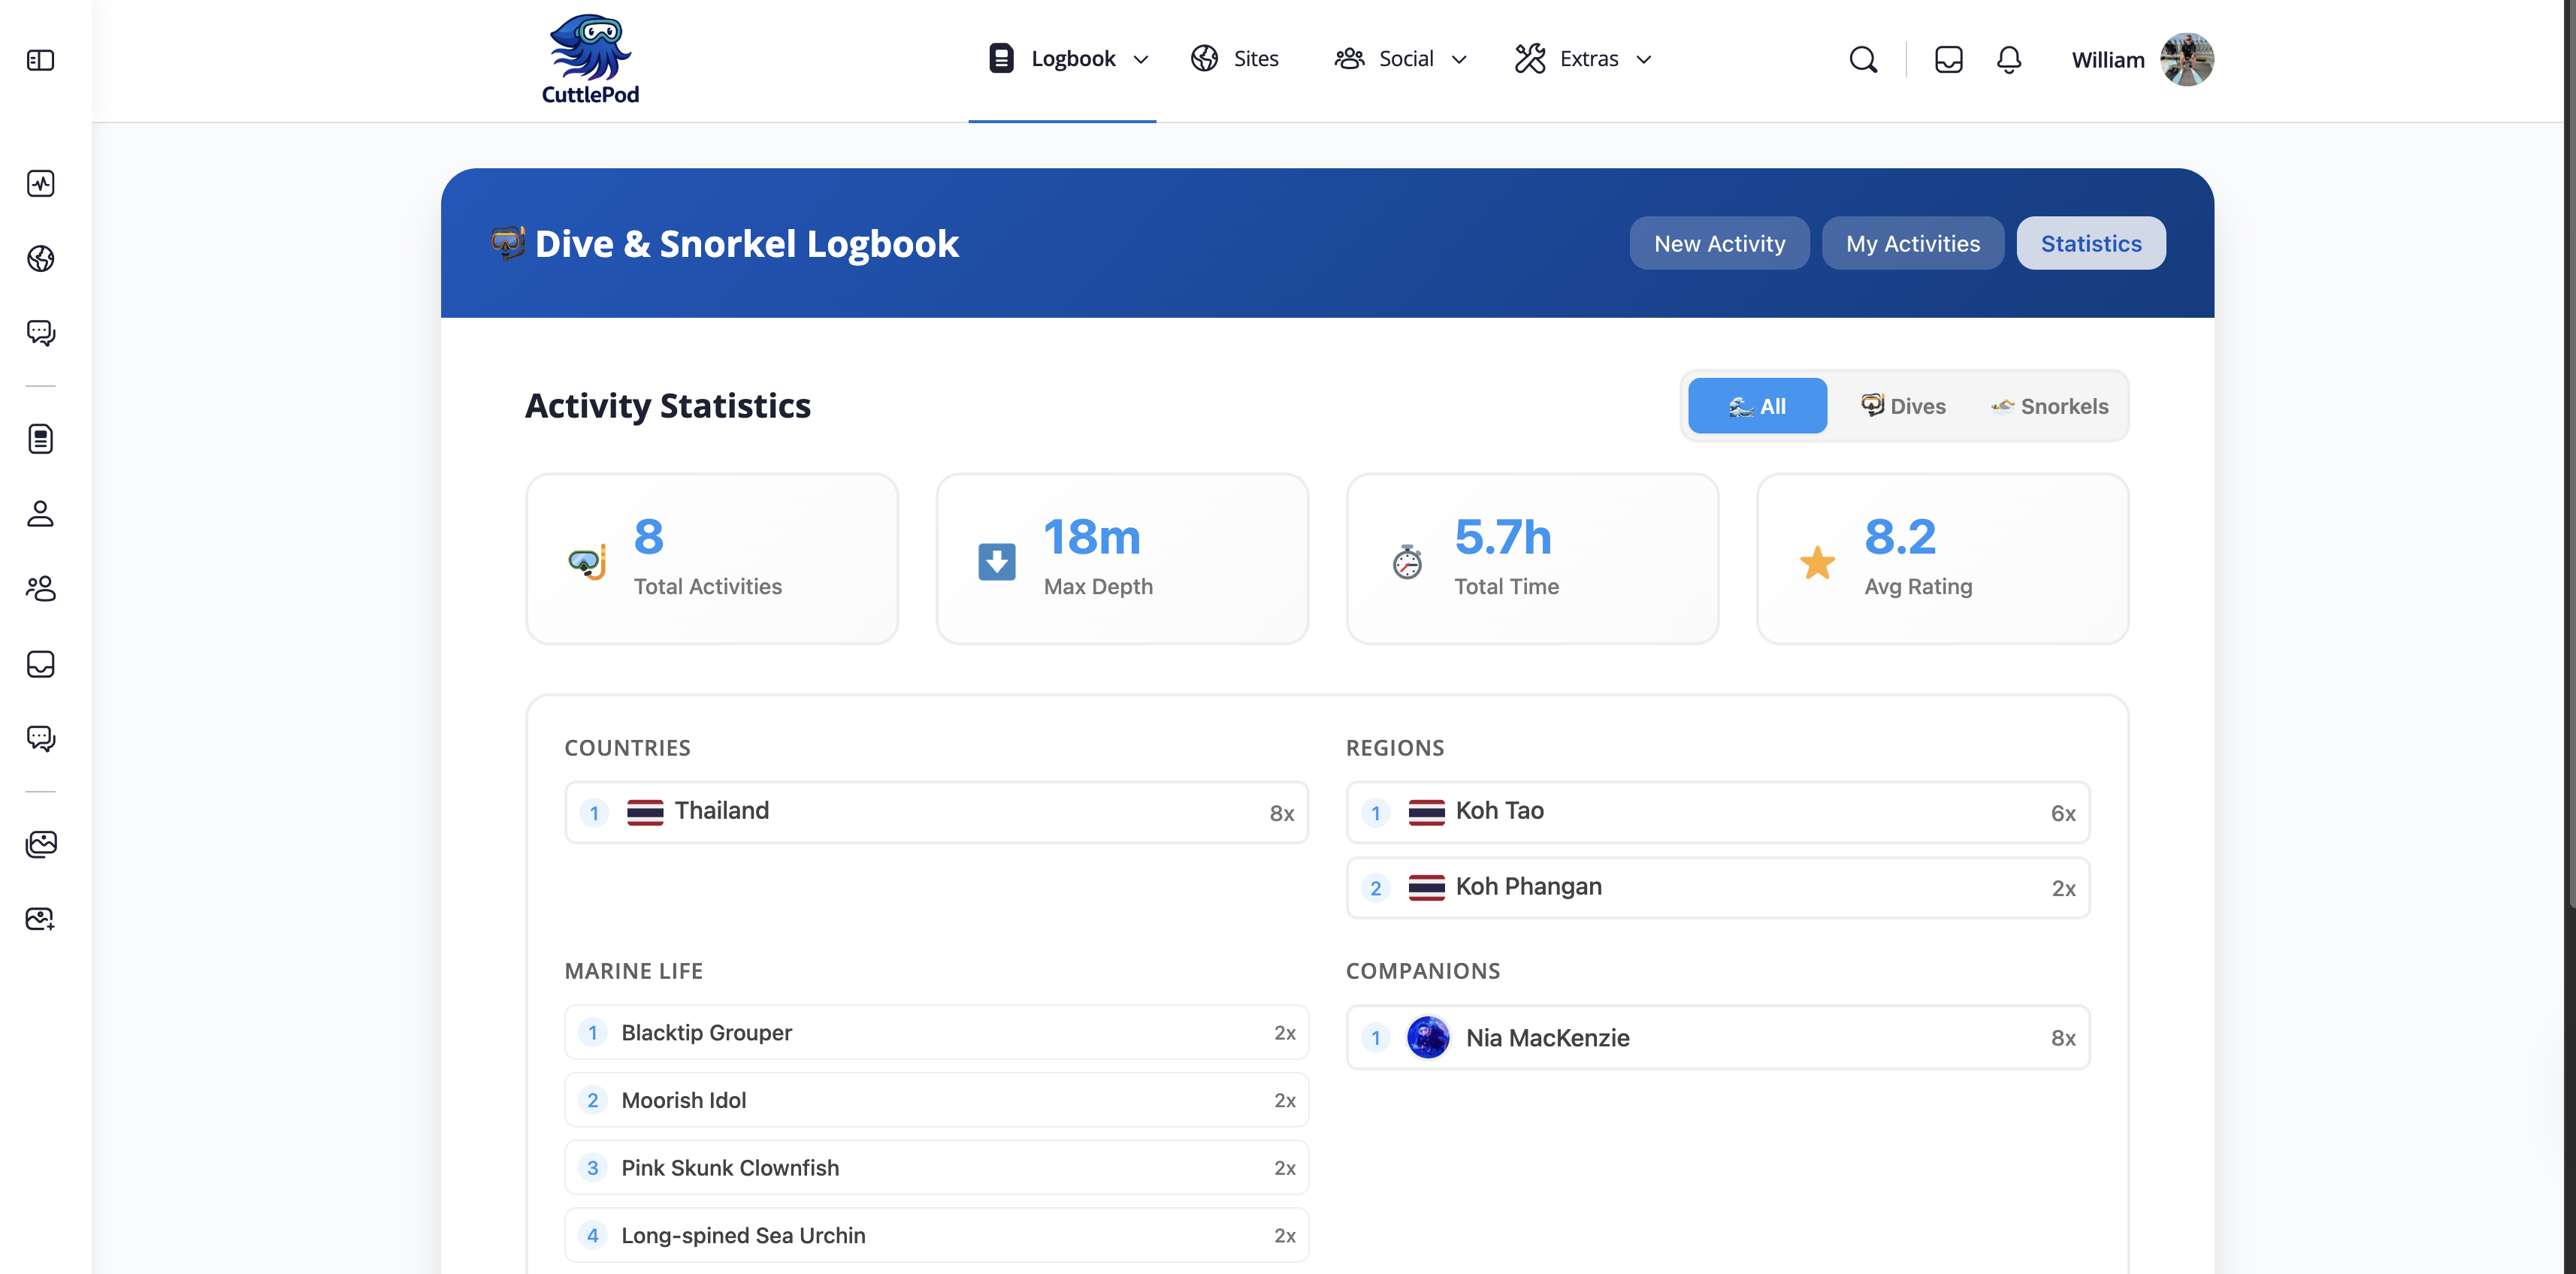Click the My Activities button
The height and width of the screenshot is (1274, 2576).
coord(1912,243)
